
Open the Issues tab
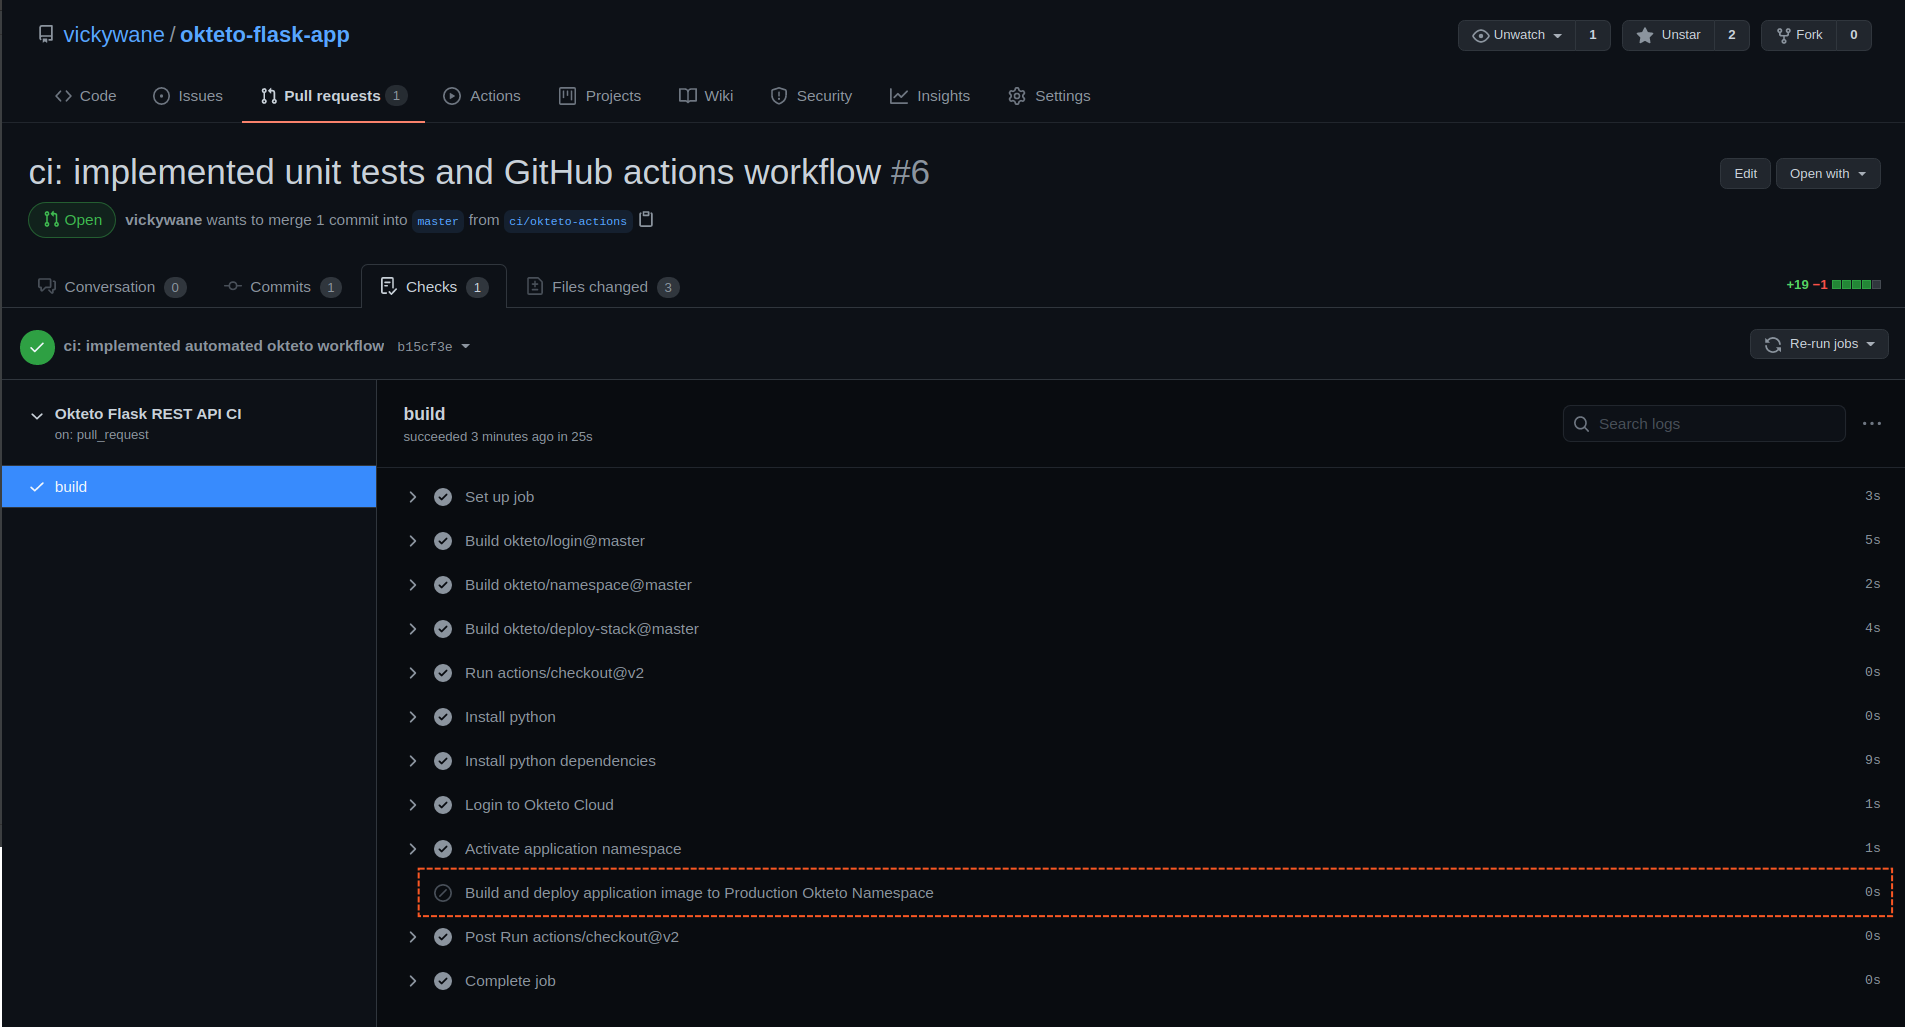pyautogui.click(x=188, y=96)
